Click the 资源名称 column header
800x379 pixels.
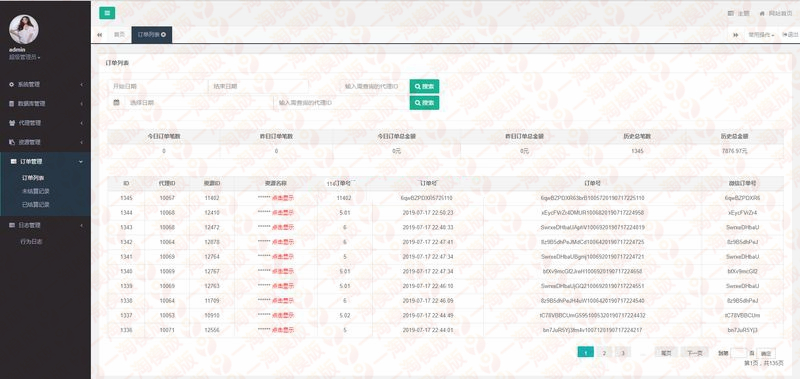(x=276, y=183)
